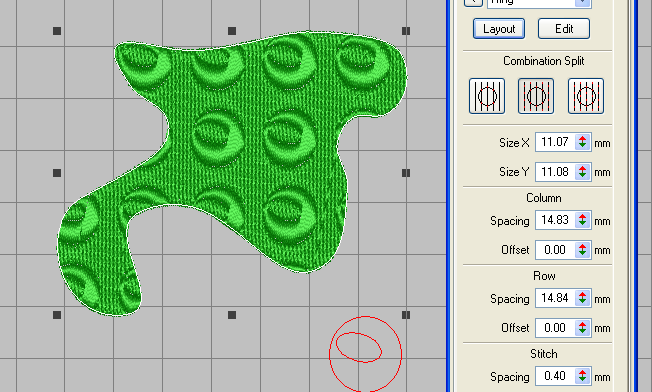The width and height of the screenshot is (652, 392).
Task: Click the Row Offset stepper arrows
Action: 583,328
